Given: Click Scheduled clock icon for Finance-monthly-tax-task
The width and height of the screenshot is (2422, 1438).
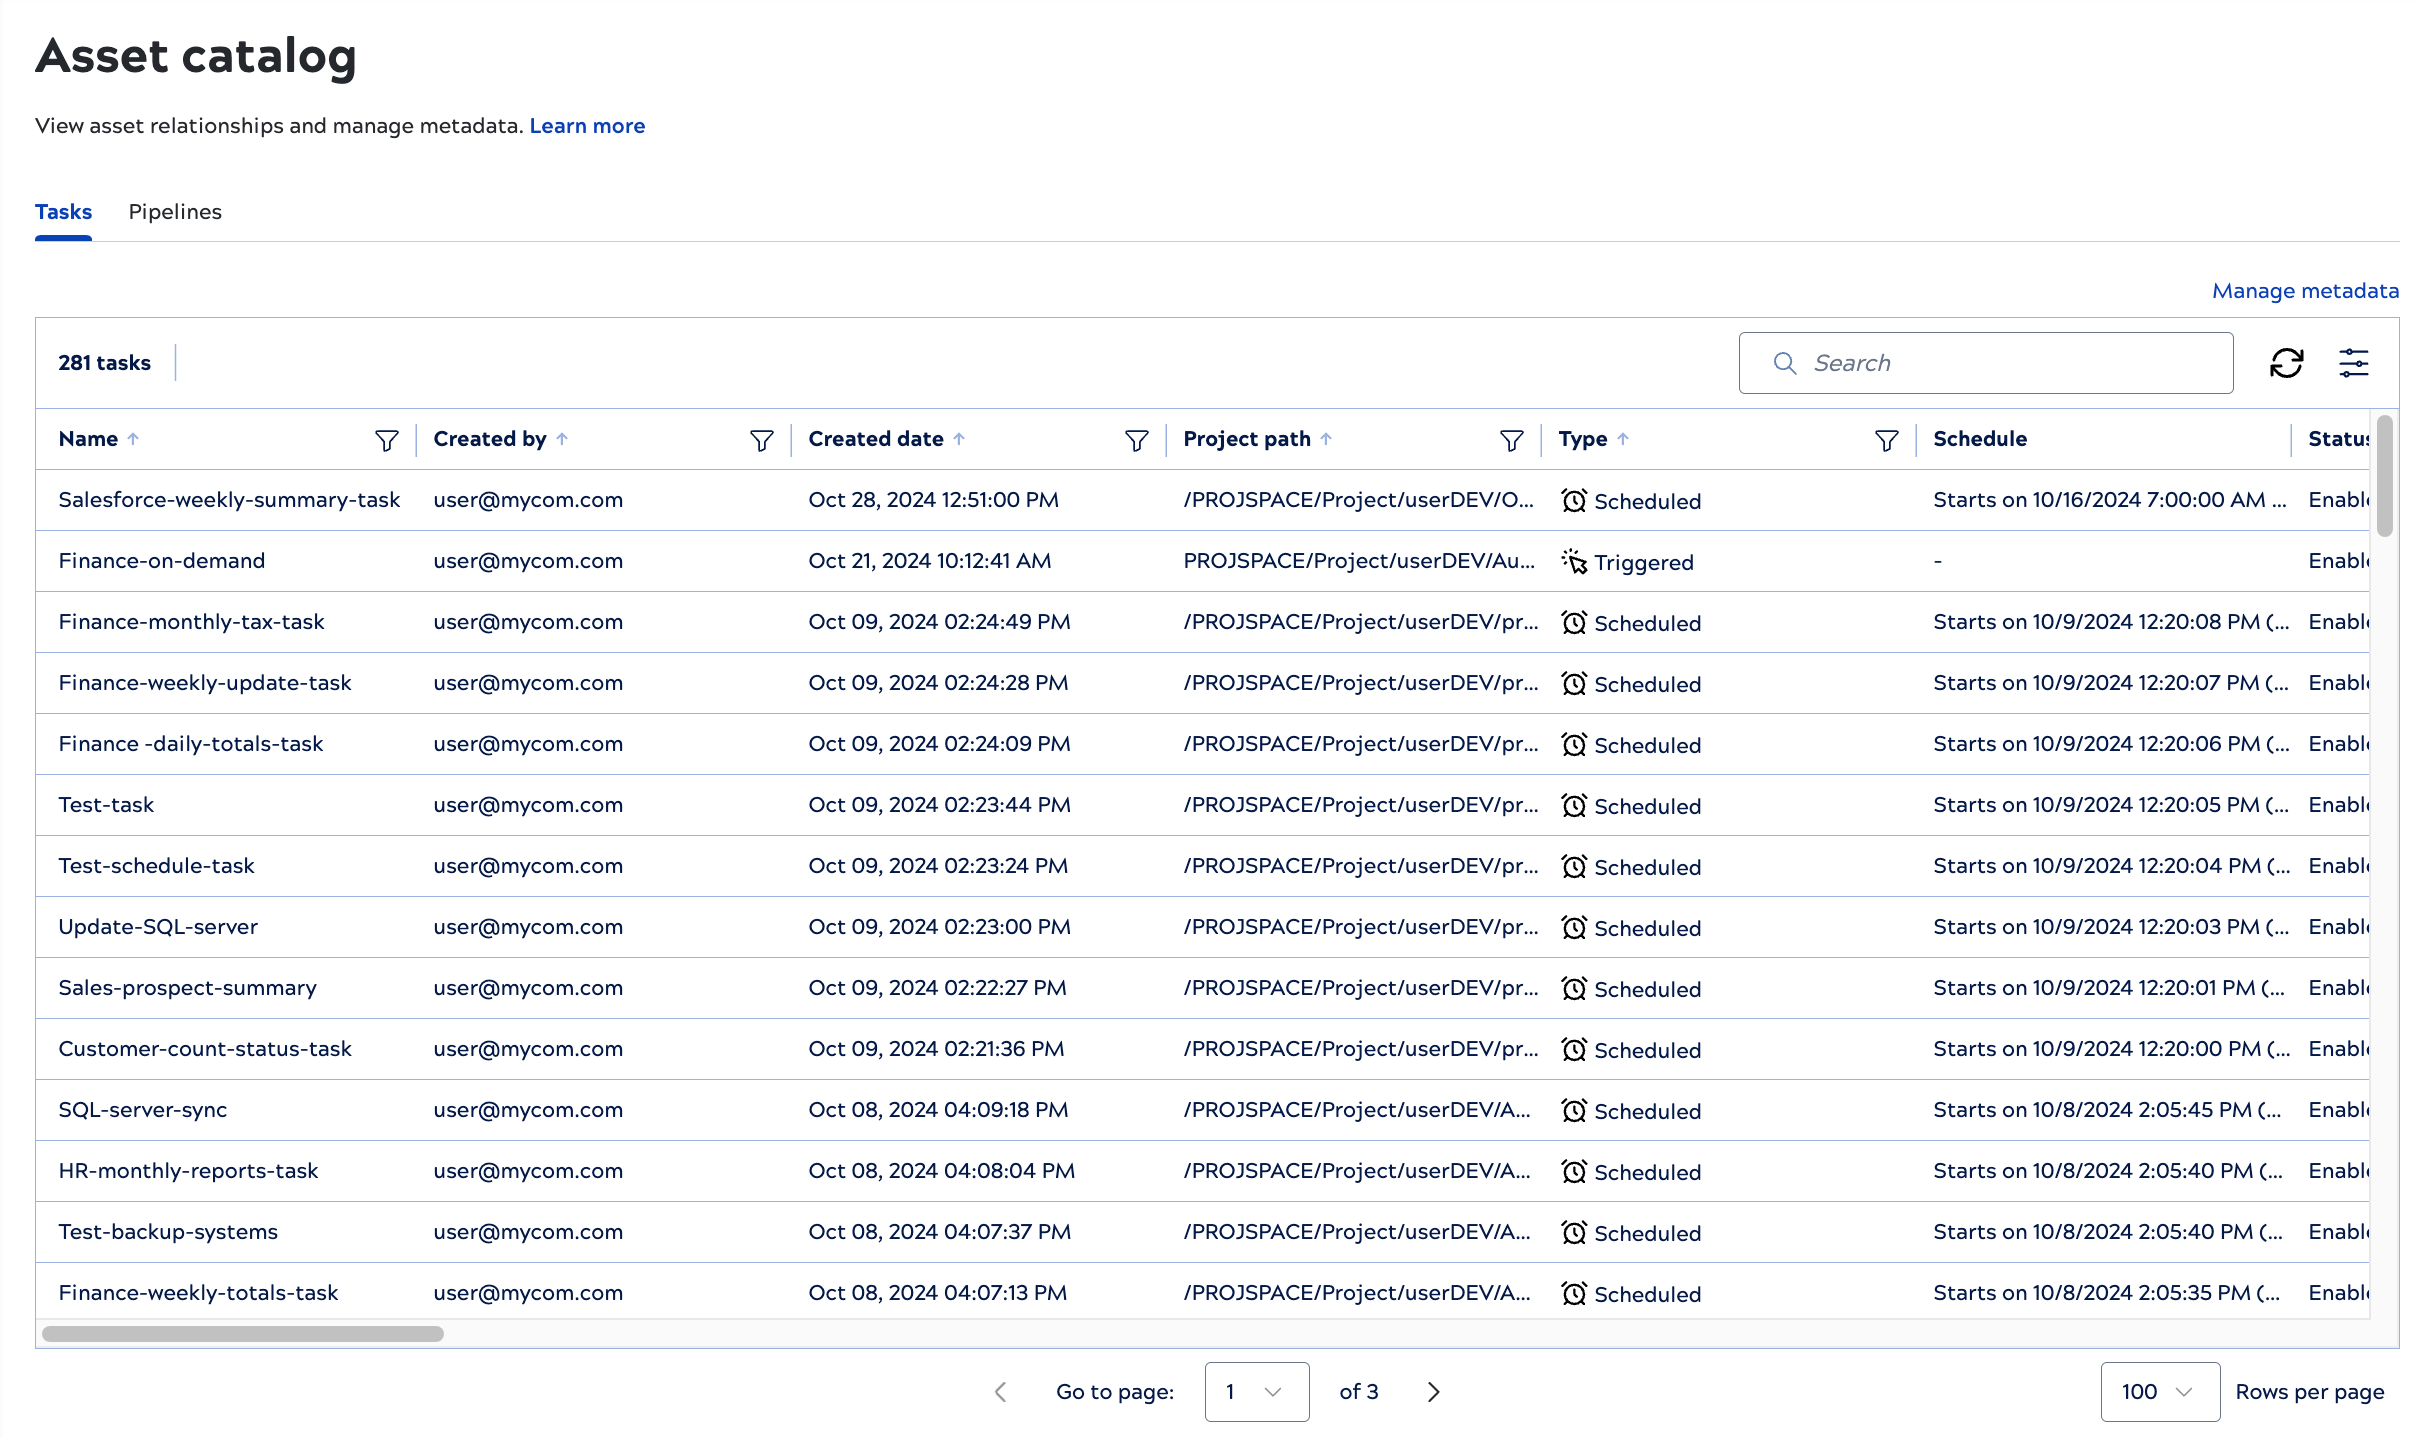Looking at the screenshot, I should [1574, 623].
